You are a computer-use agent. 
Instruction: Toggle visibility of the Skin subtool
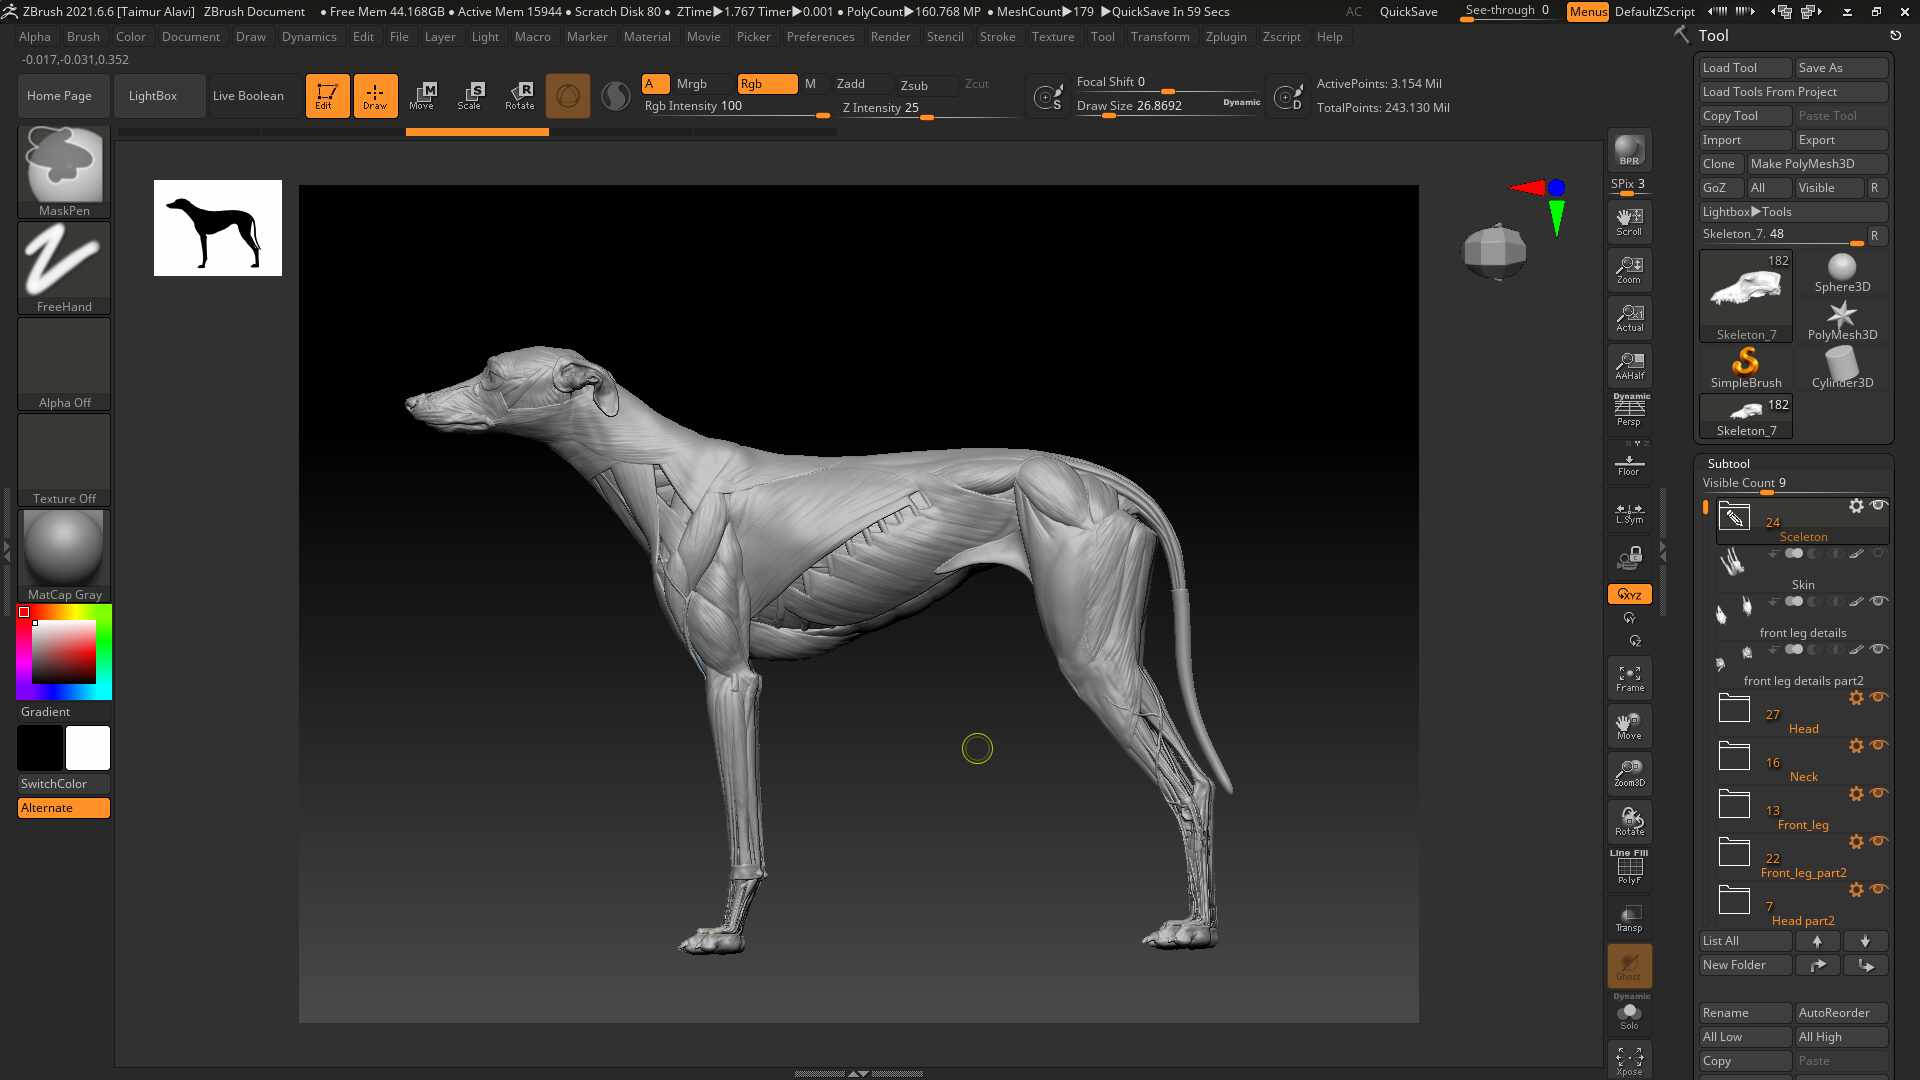pyautogui.click(x=1878, y=553)
